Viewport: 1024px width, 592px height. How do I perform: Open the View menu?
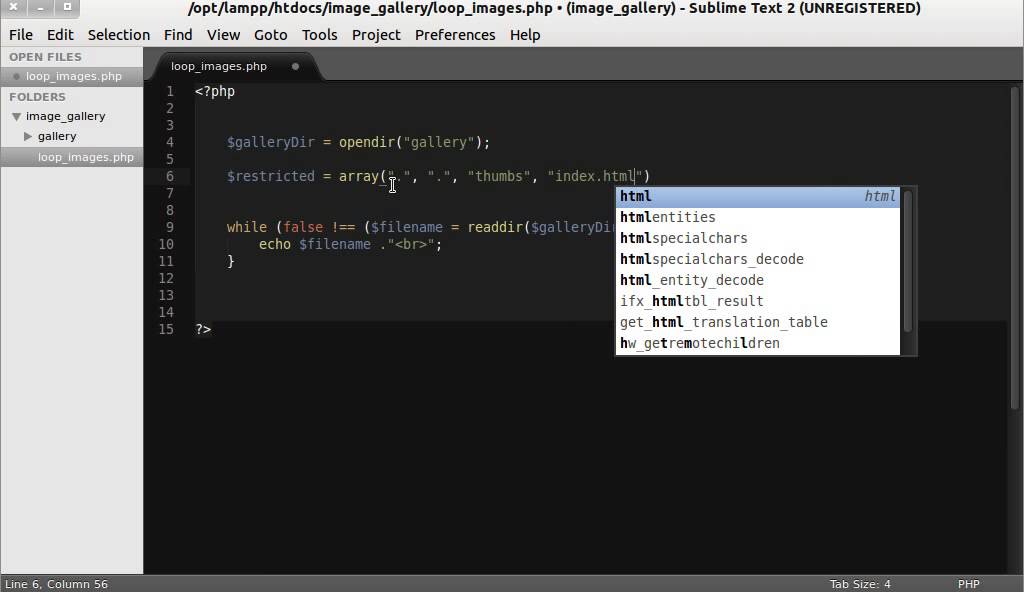223,35
